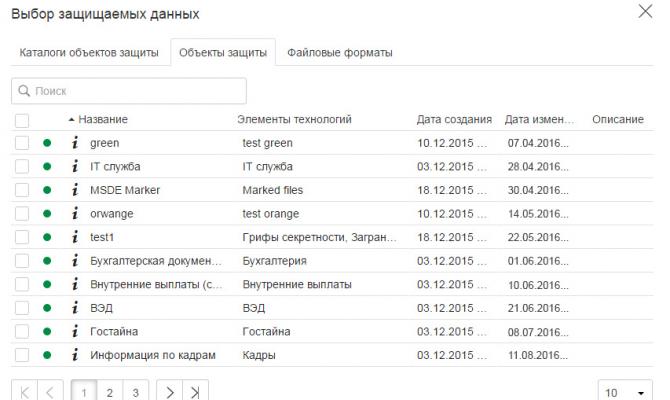Screen dimensions: 670x400
Task: Click the Поиск search field
Action: coord(128,91)
